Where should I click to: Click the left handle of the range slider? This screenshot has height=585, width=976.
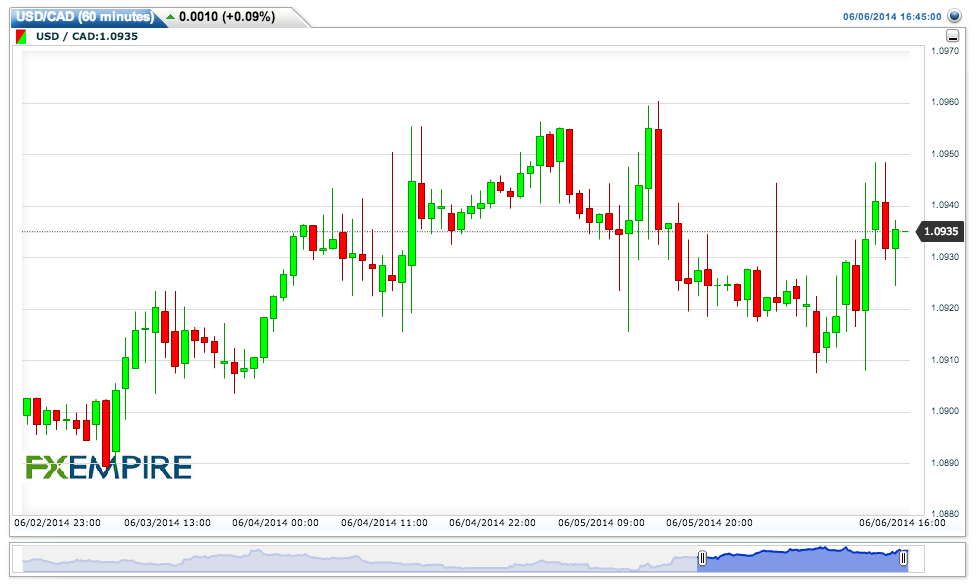(702, 558)
